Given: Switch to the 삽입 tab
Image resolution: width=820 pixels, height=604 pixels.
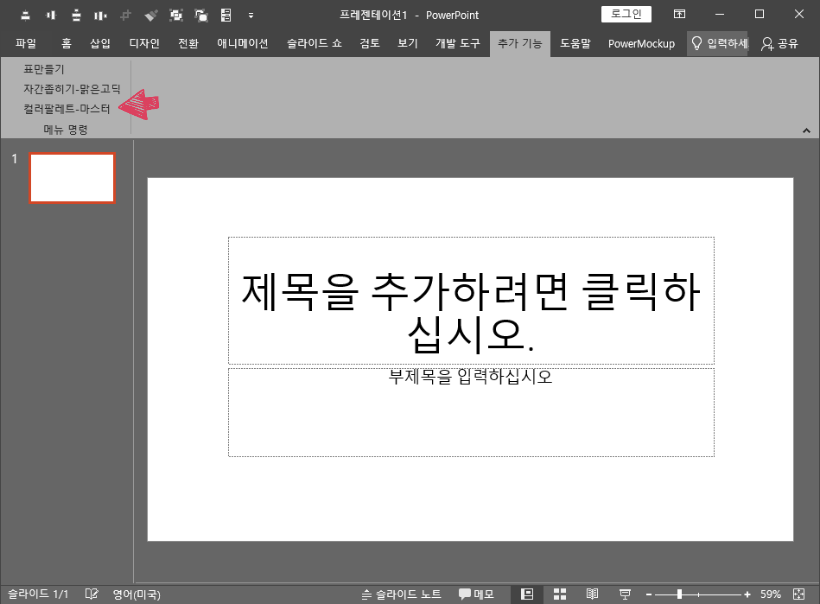Looking at the screenshot, I should coord(100,43).
